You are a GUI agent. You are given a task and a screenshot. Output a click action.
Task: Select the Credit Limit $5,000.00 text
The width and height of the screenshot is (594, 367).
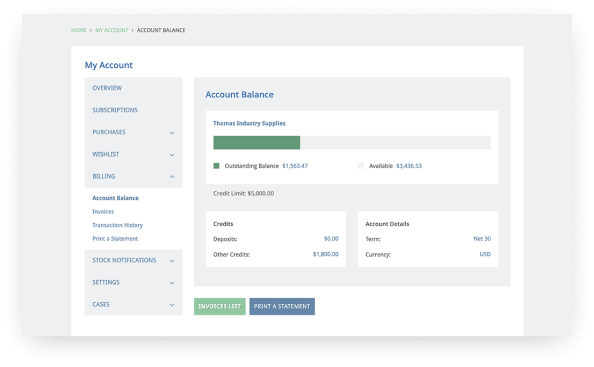click(x=244, y=194)
